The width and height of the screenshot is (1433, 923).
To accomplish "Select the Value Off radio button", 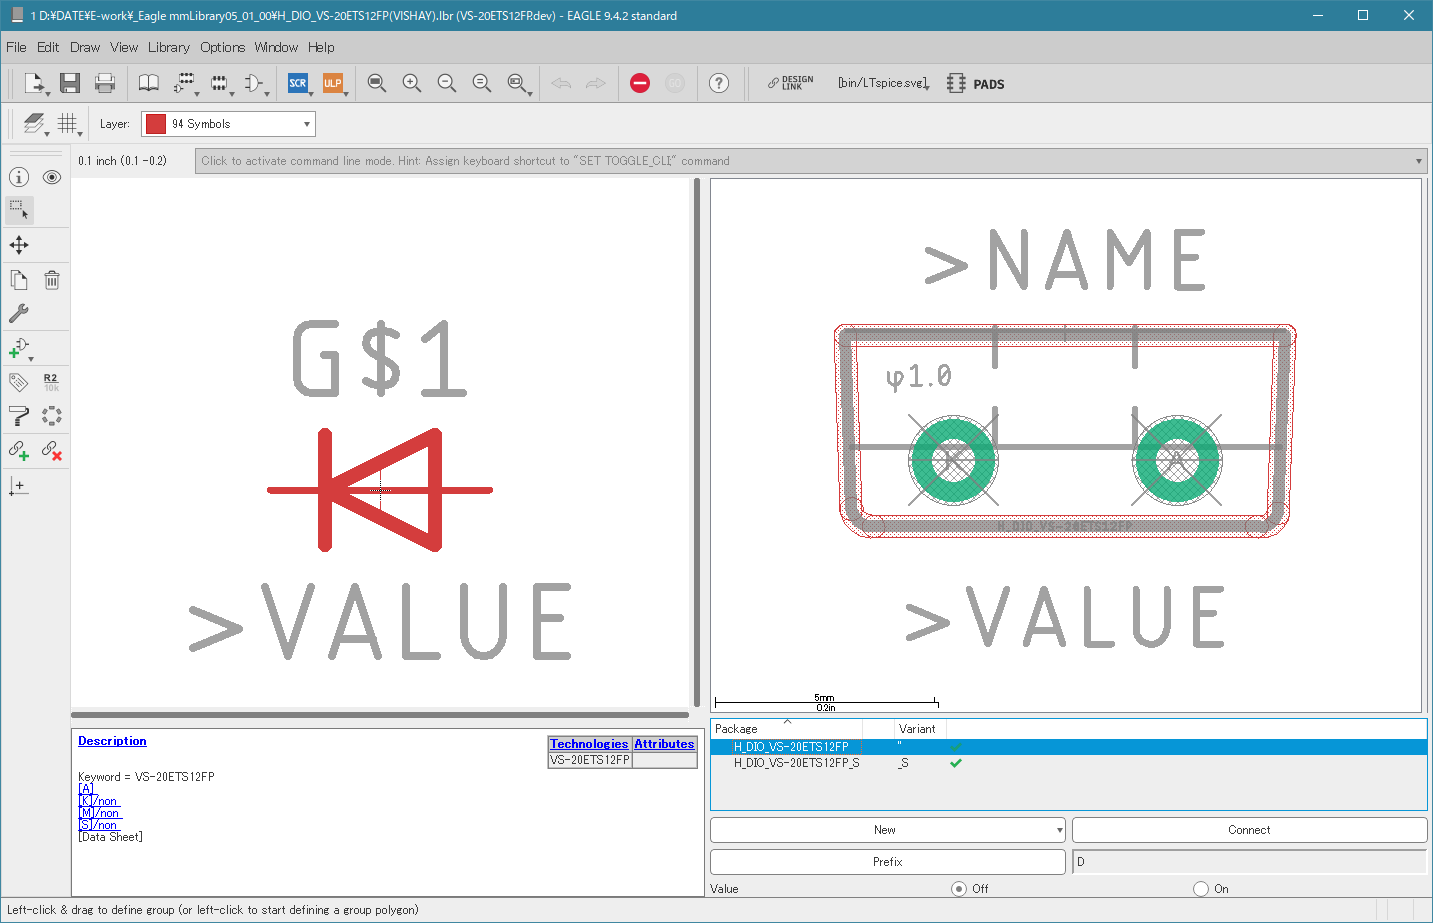I will click(959, 889).
